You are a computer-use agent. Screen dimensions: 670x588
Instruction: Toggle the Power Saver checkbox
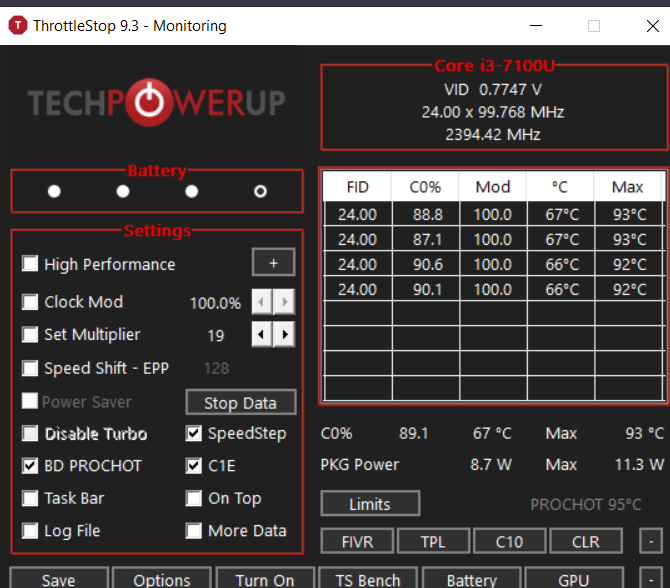(30, 401)
